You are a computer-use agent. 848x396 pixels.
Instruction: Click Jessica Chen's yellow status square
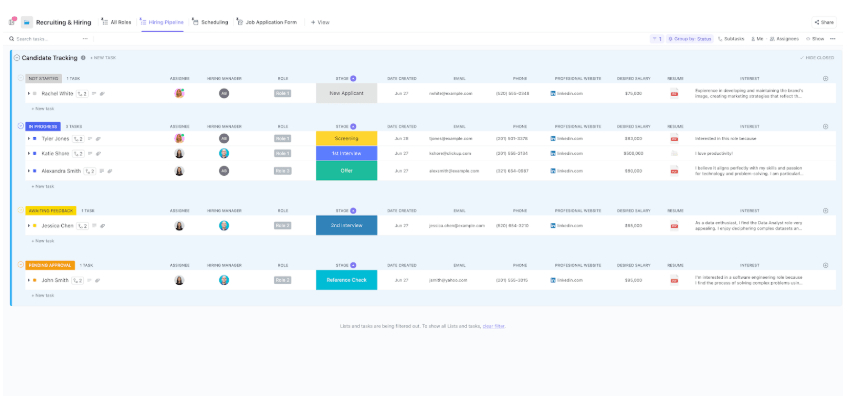coord(35,226)
